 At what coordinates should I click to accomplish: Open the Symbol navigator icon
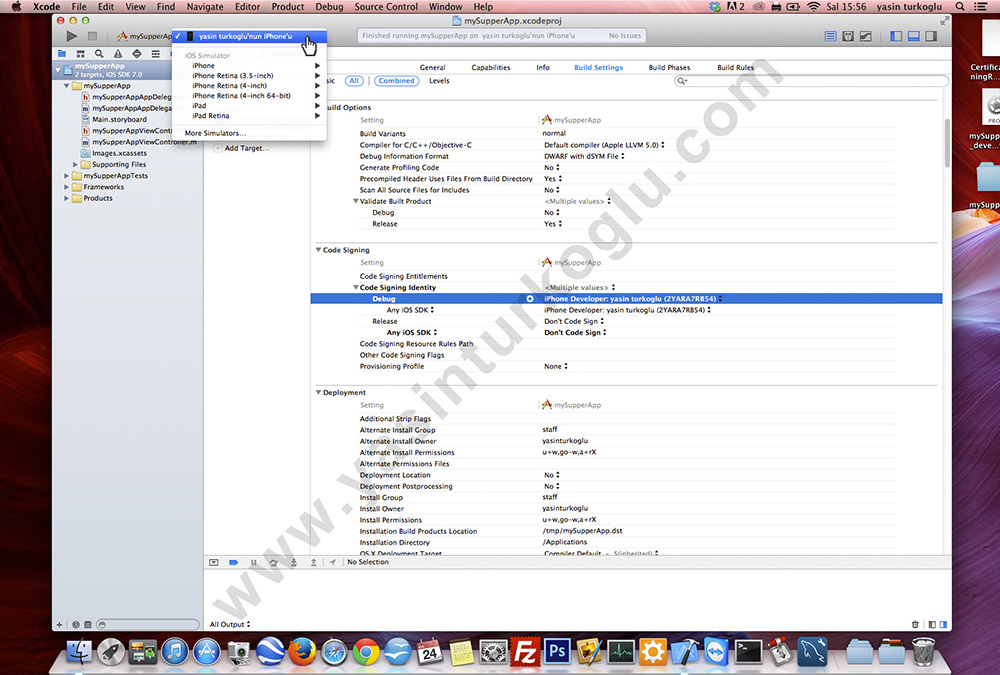[x=80, y=54]
